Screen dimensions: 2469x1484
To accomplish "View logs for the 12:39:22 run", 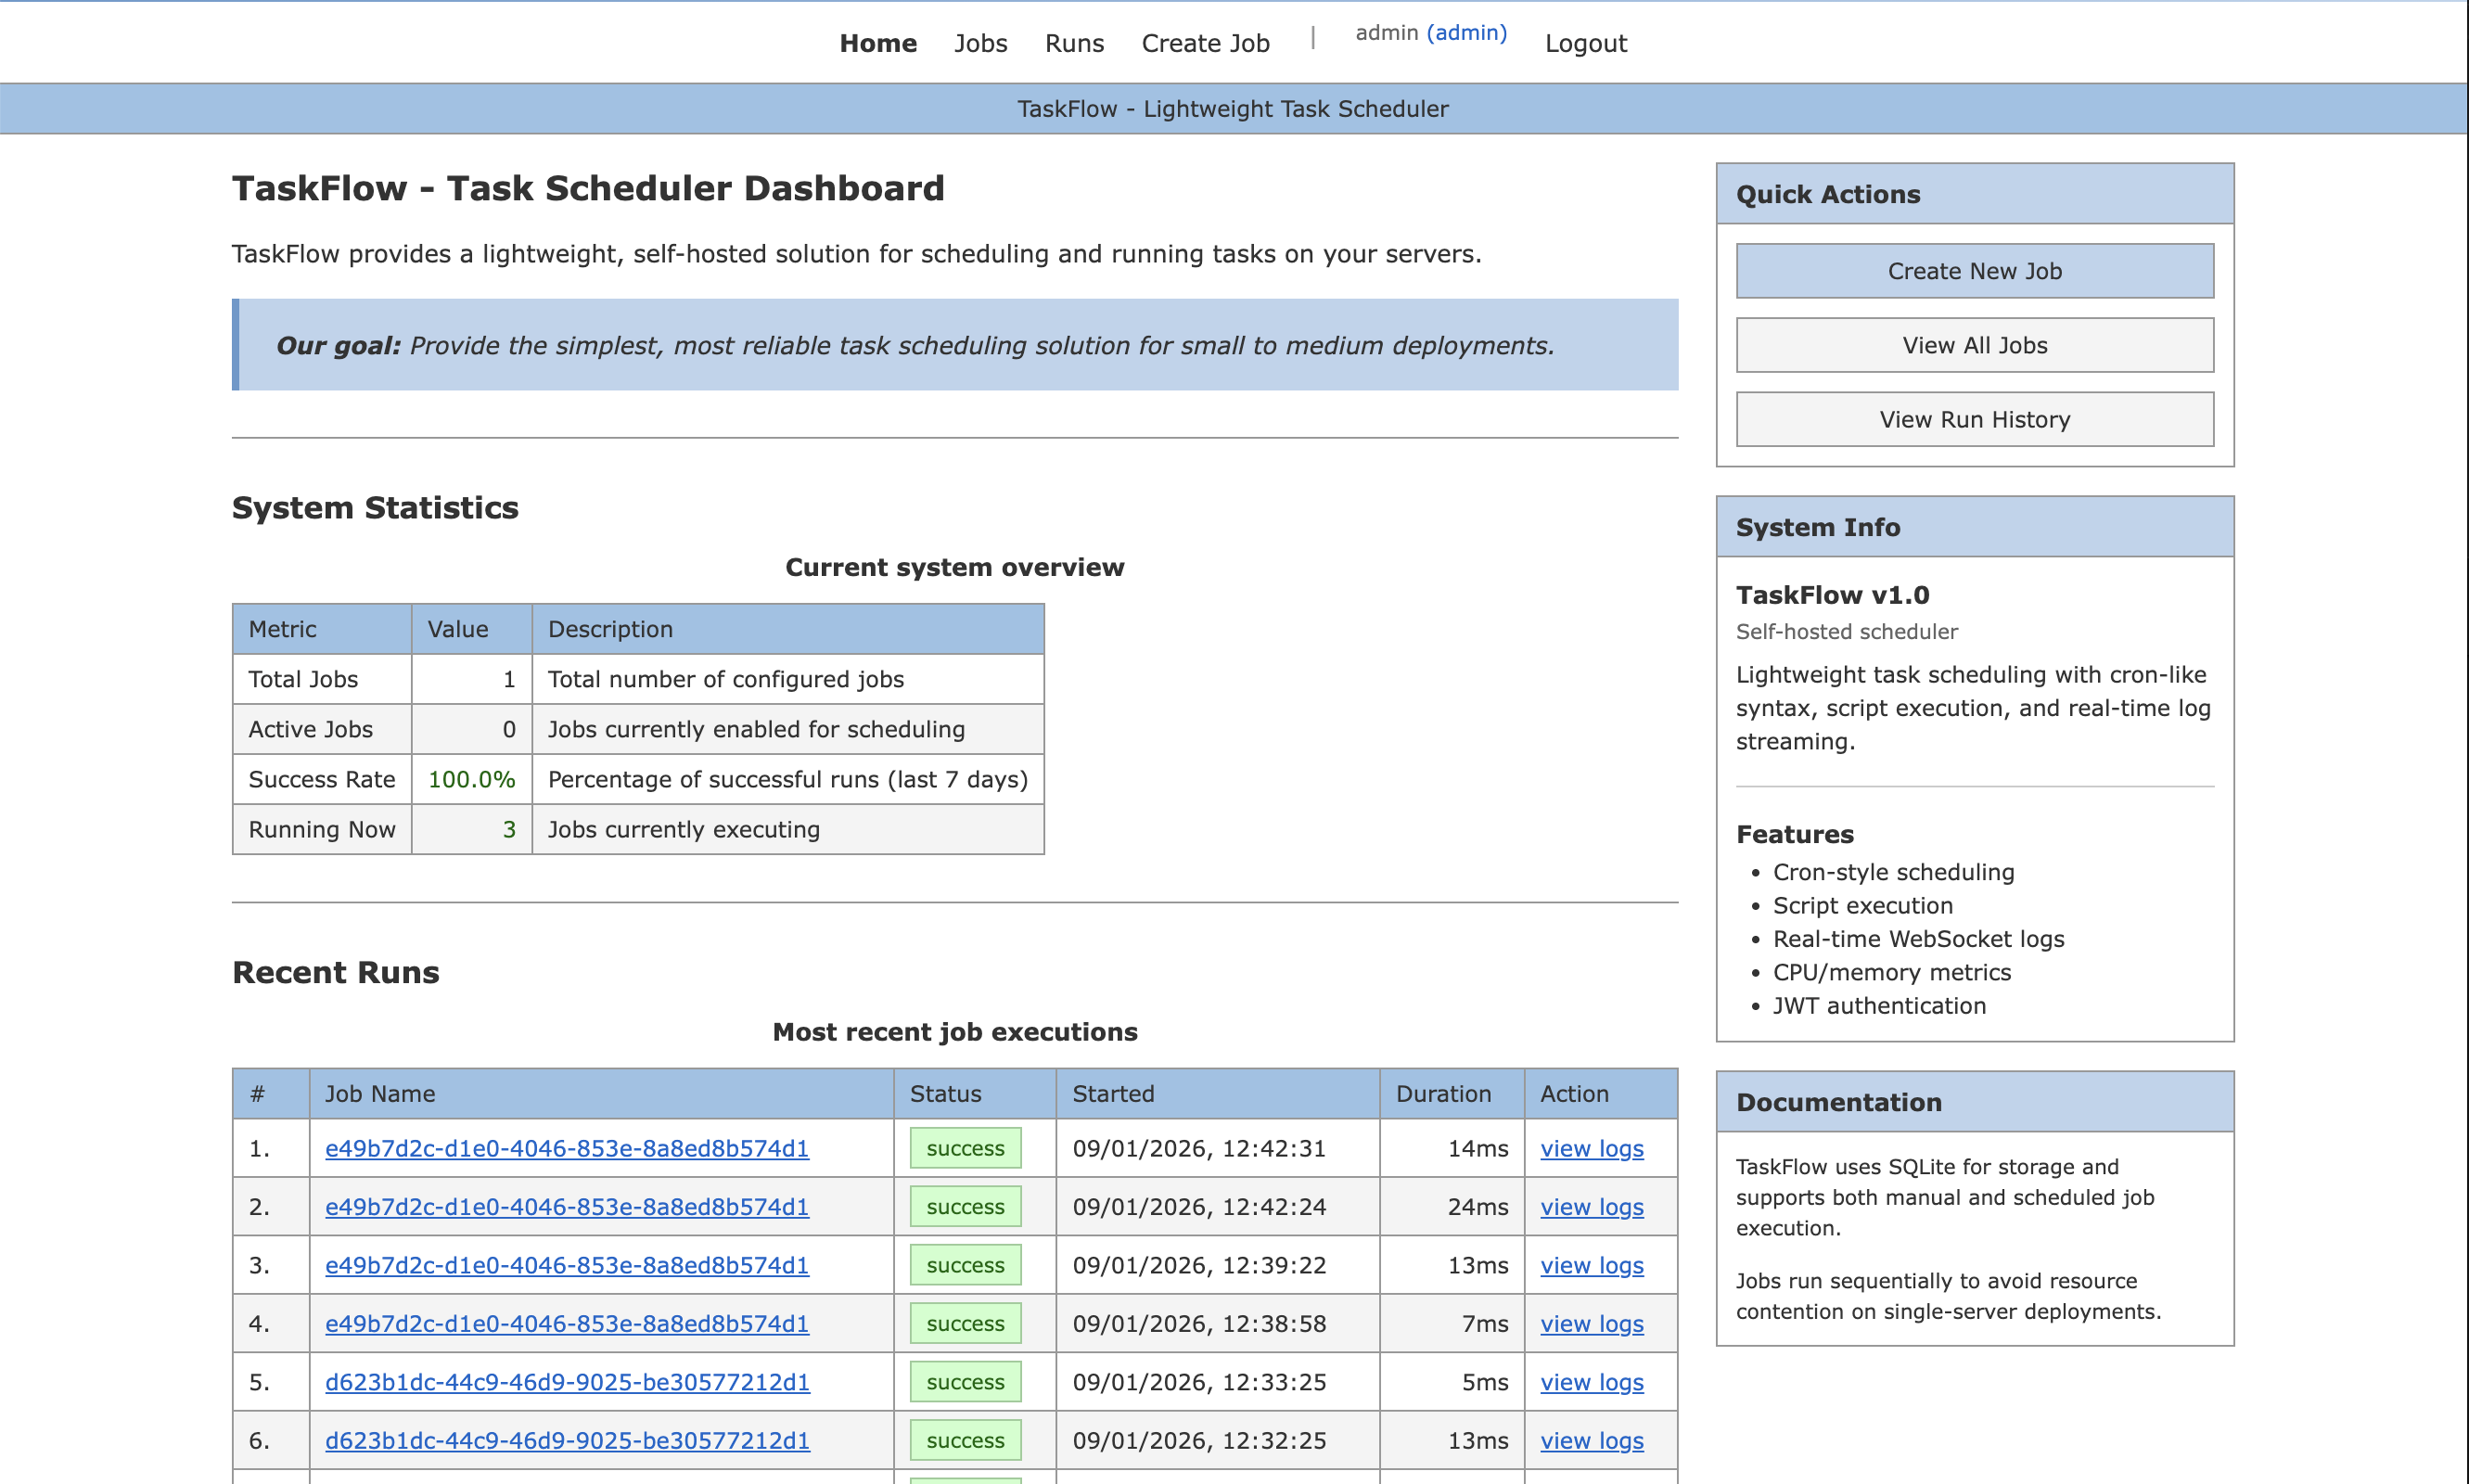I will coord(1591,1265).
